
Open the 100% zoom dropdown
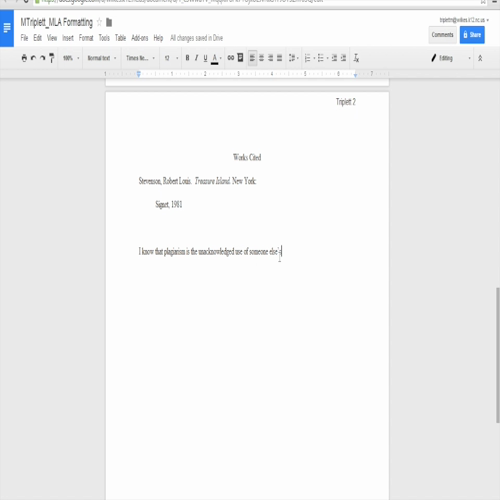coord(71,58)
